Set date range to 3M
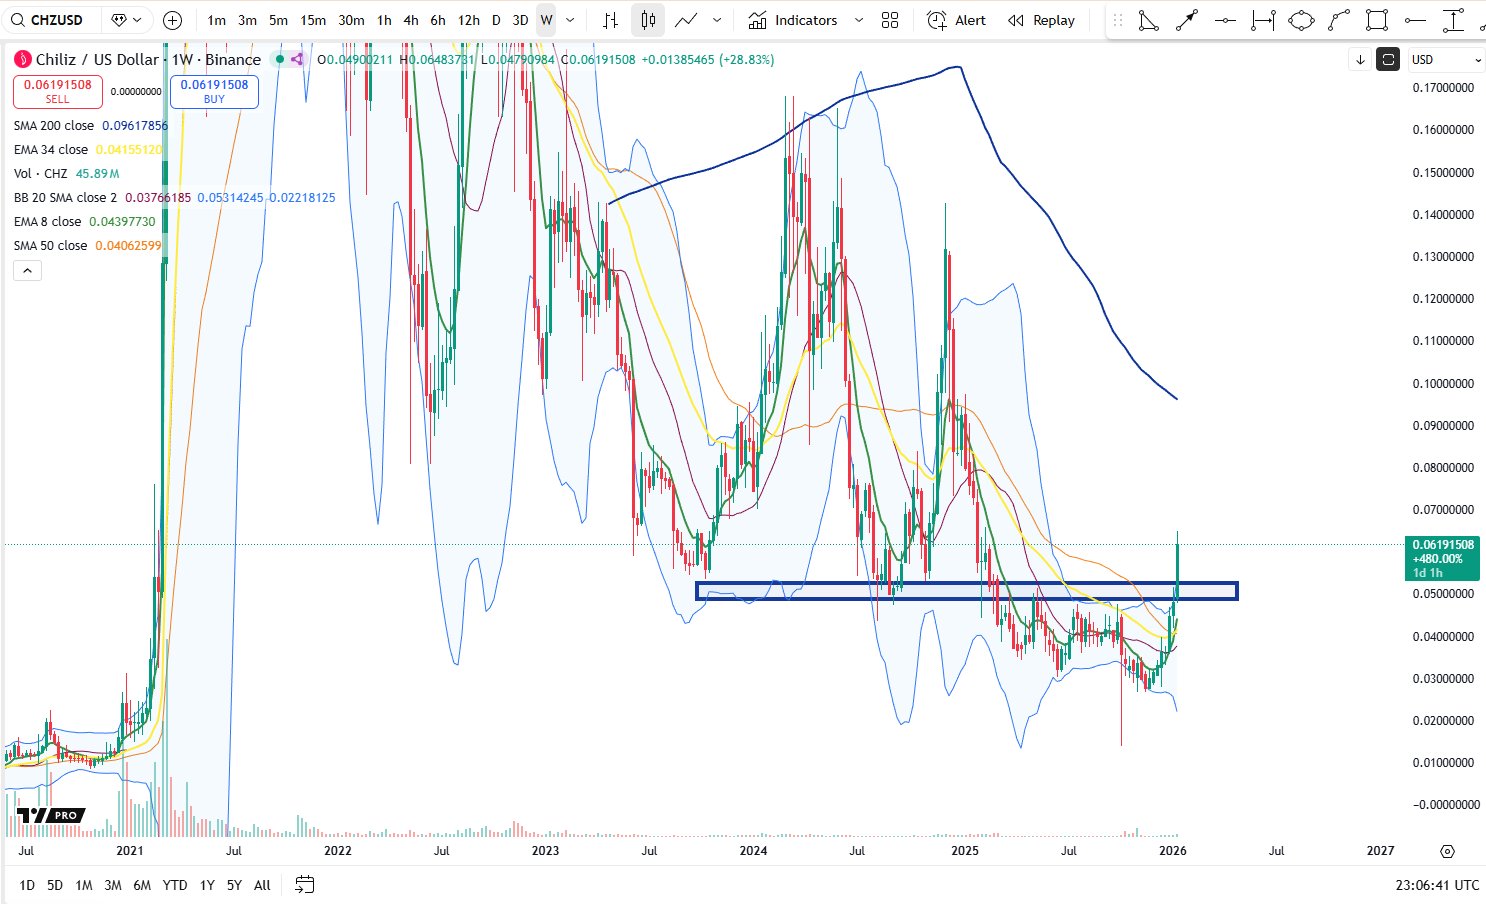The height and width of the screenshot is (904, 1486). tap(113, 885)
